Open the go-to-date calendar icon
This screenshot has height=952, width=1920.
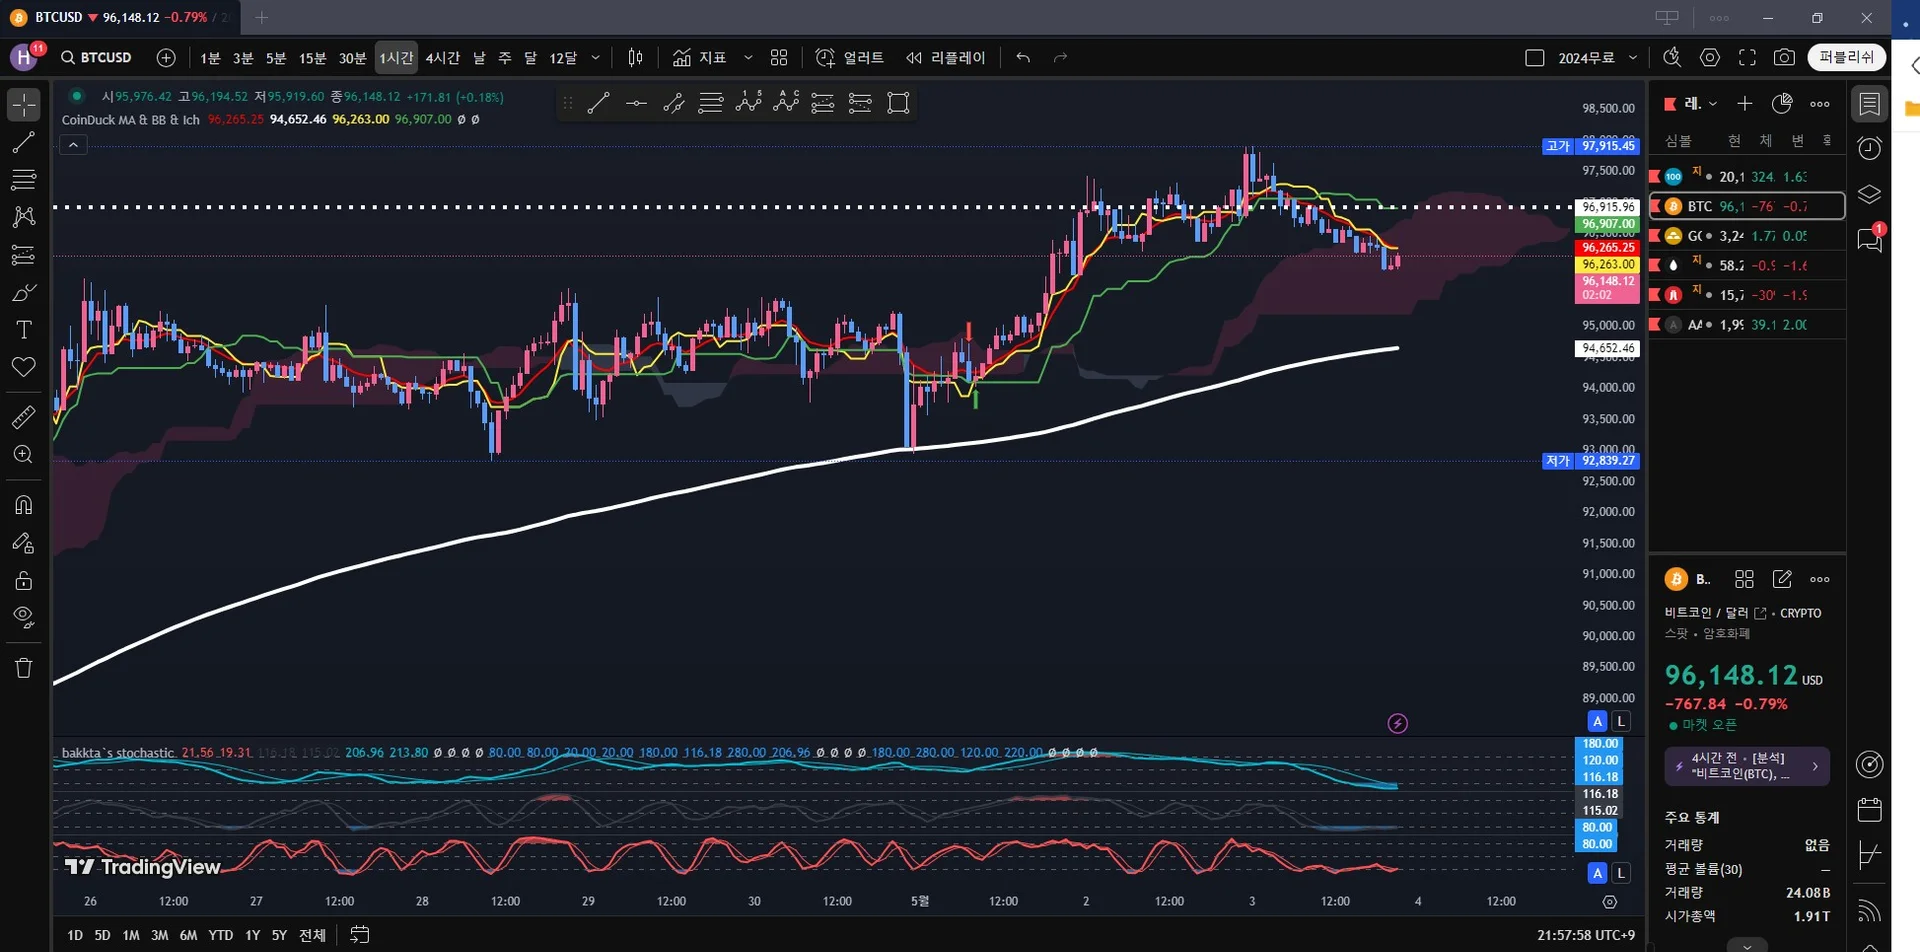coord(360,935)
